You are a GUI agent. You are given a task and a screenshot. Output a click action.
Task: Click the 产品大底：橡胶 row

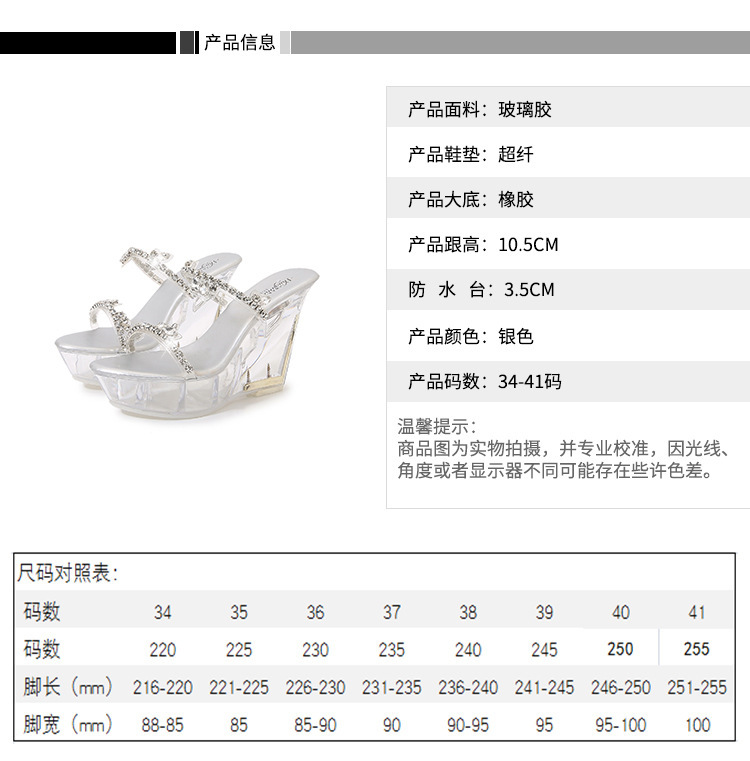pyautogui.click(x=568, y=199)
